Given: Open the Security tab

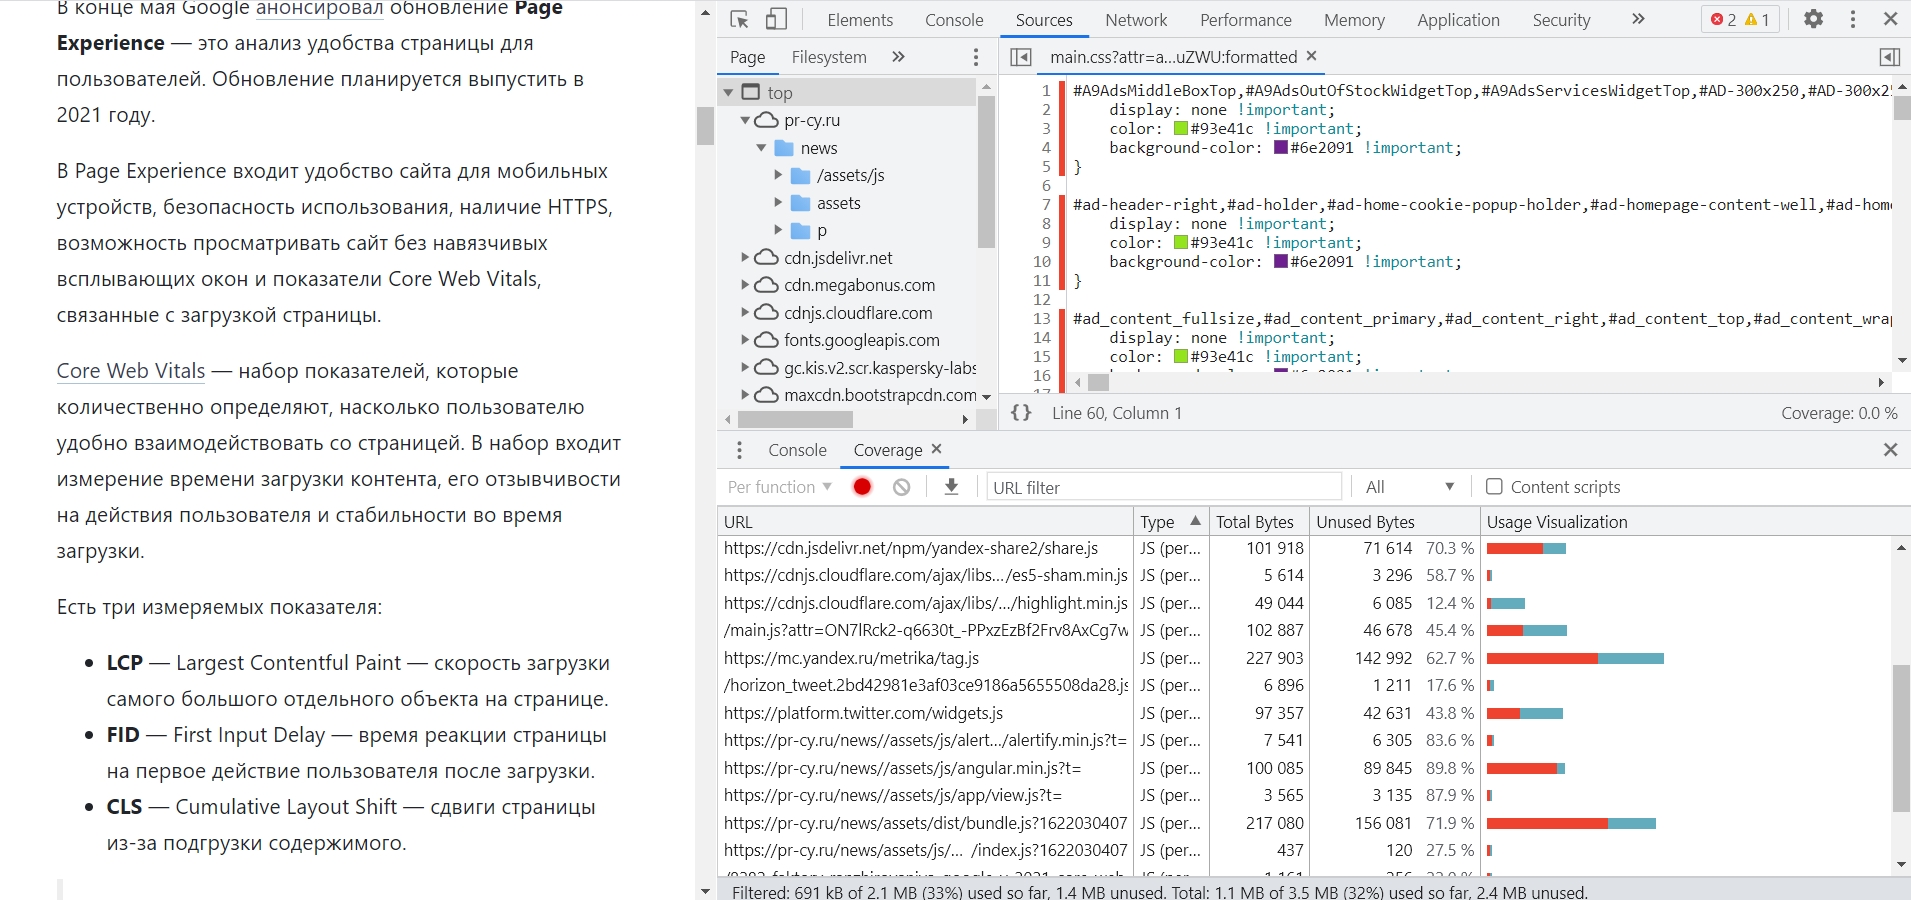Looking at the screenshot, I should (1561, 20).
